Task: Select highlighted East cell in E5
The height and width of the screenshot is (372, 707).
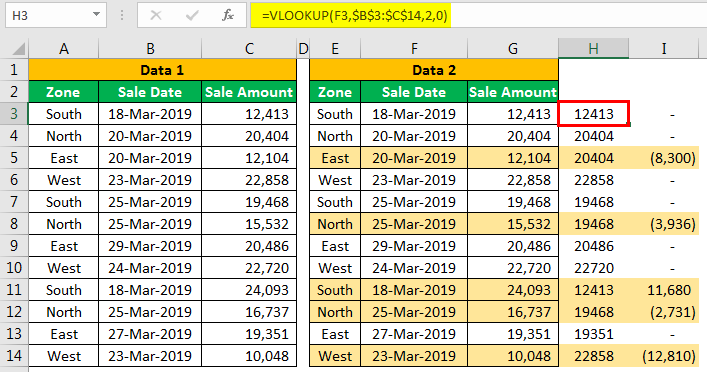Action: point(335,158)
